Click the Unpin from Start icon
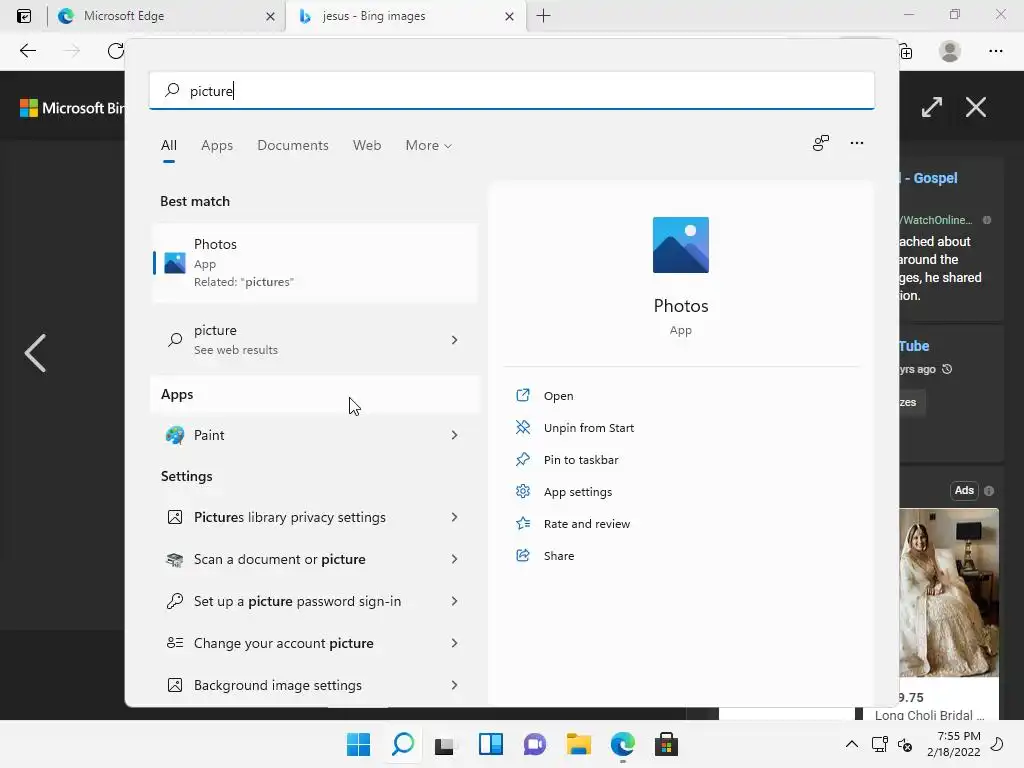The height and width of the screenshot is (768, 1024). [522, 427]
